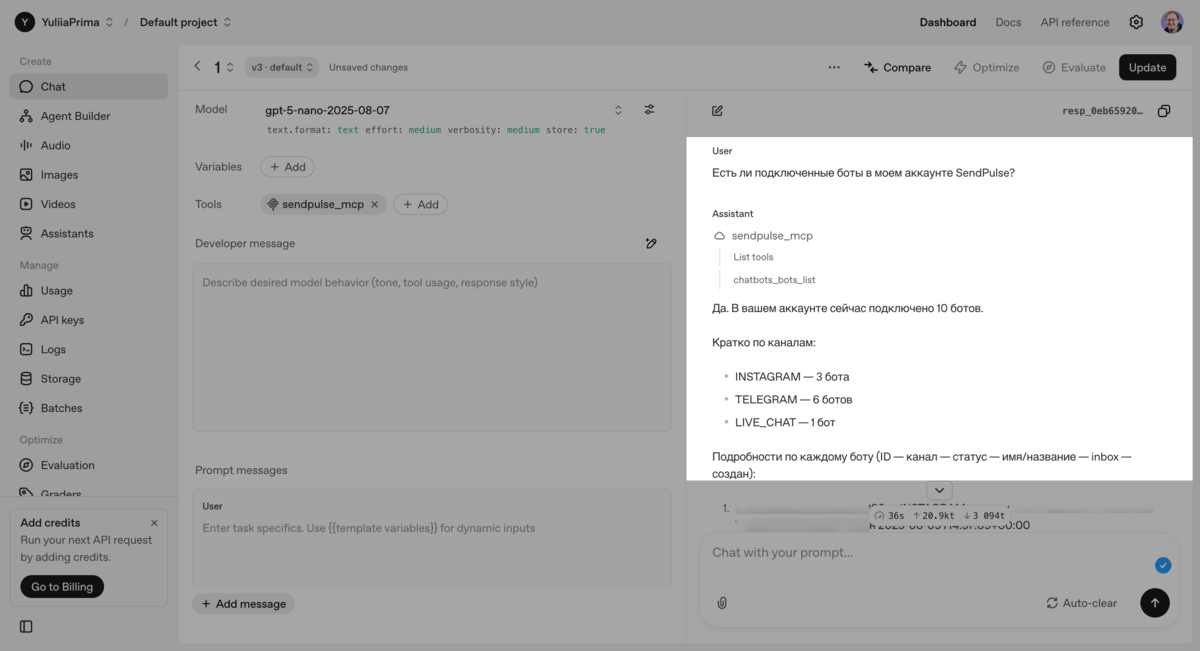Click the attach file paperclip icon

point(722,603)
